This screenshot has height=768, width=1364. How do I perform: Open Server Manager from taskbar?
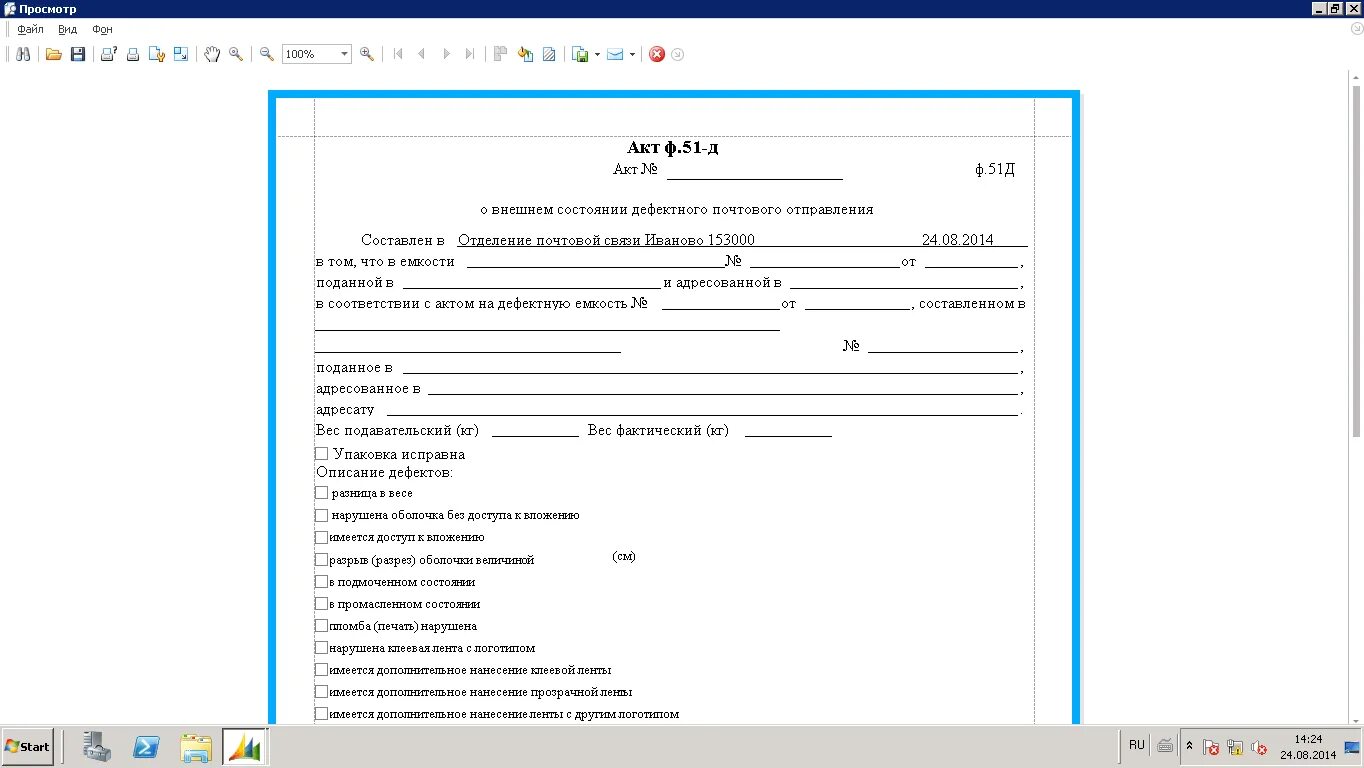[x=97, y=746]
